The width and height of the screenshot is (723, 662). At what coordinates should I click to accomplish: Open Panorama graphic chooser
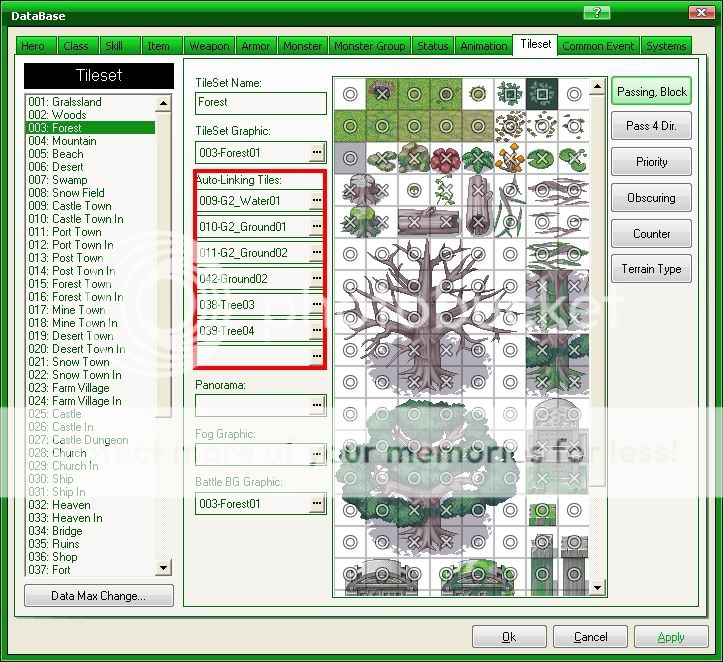coord(317,404)
